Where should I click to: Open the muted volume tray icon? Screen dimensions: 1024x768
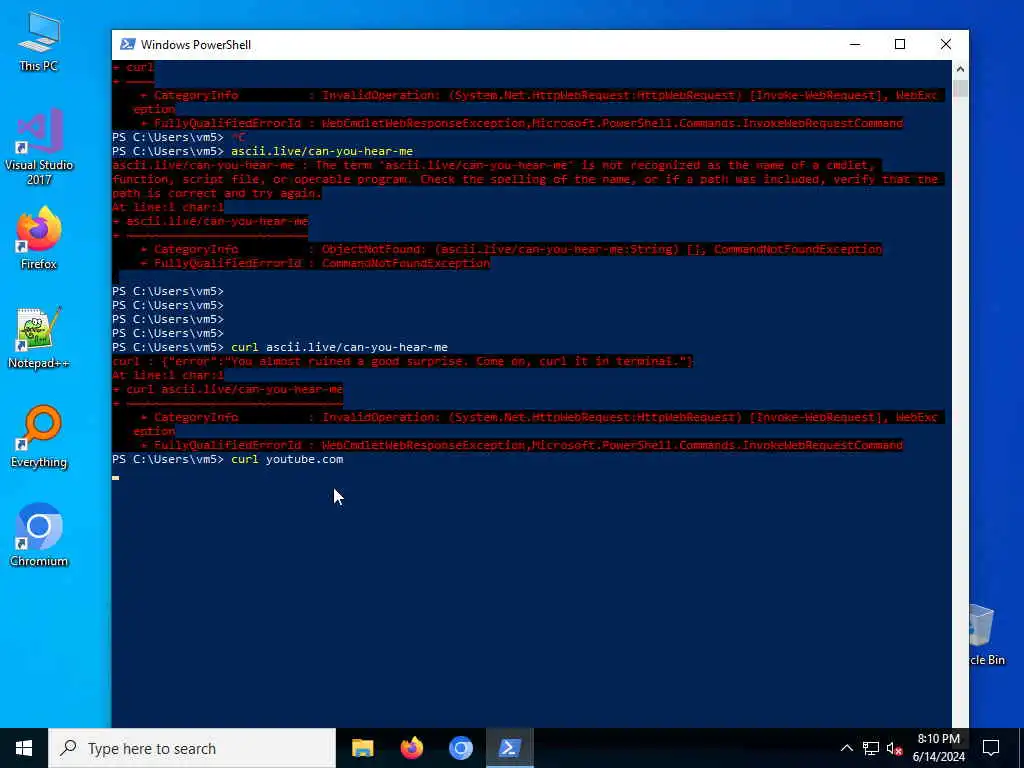[x=894, y=748]
